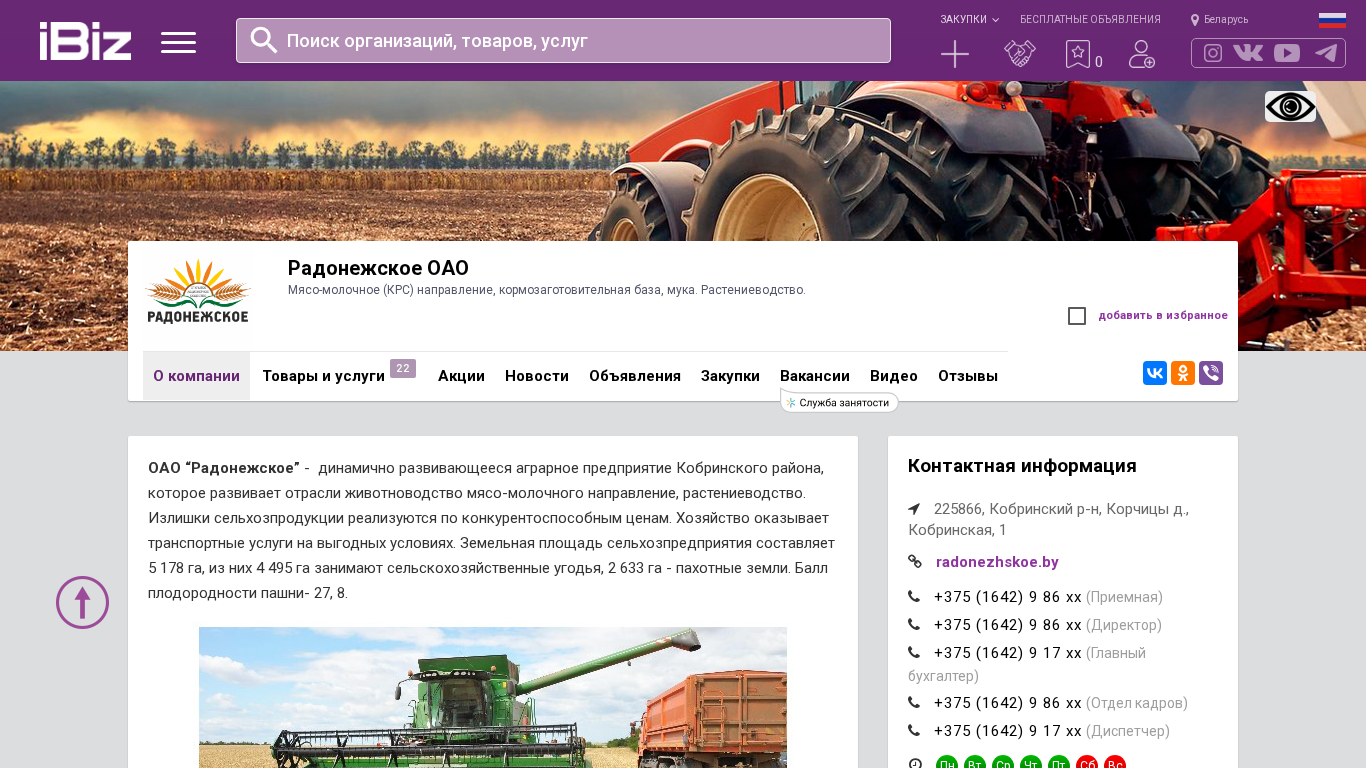This screenshot has width=1366, height=768.
Task: Open the bookmarked favorites star icon
Action: click(x=1078, y=54)
